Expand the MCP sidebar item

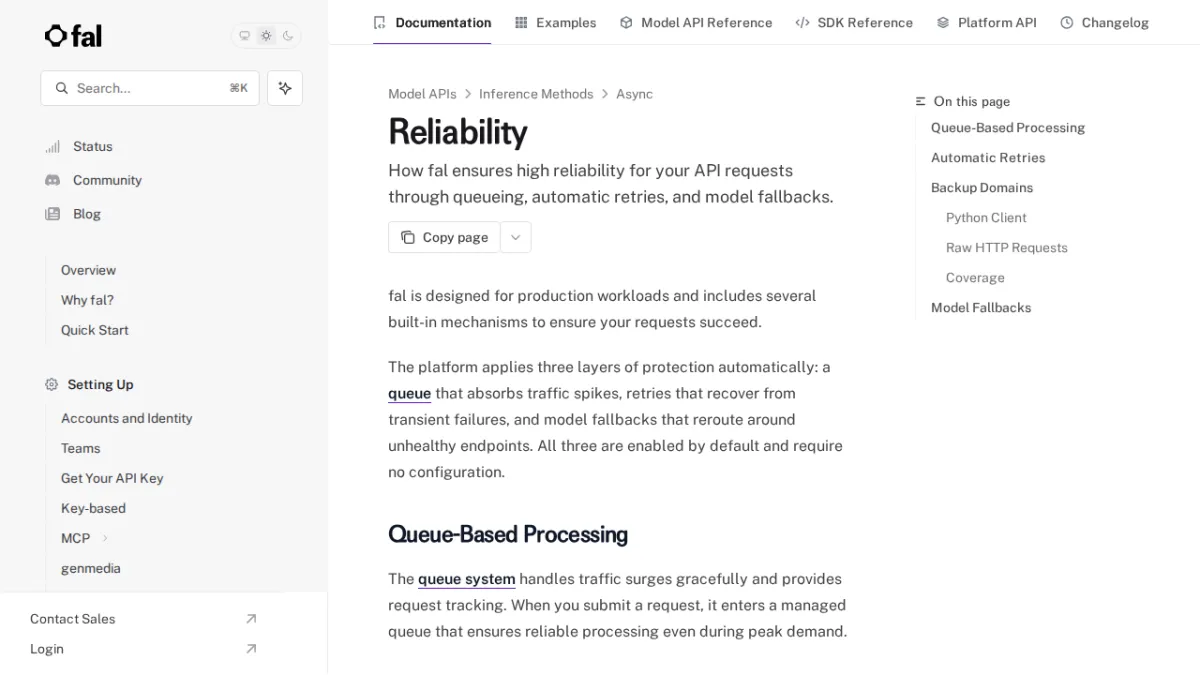pyautogui.click(x=105, y=538)
